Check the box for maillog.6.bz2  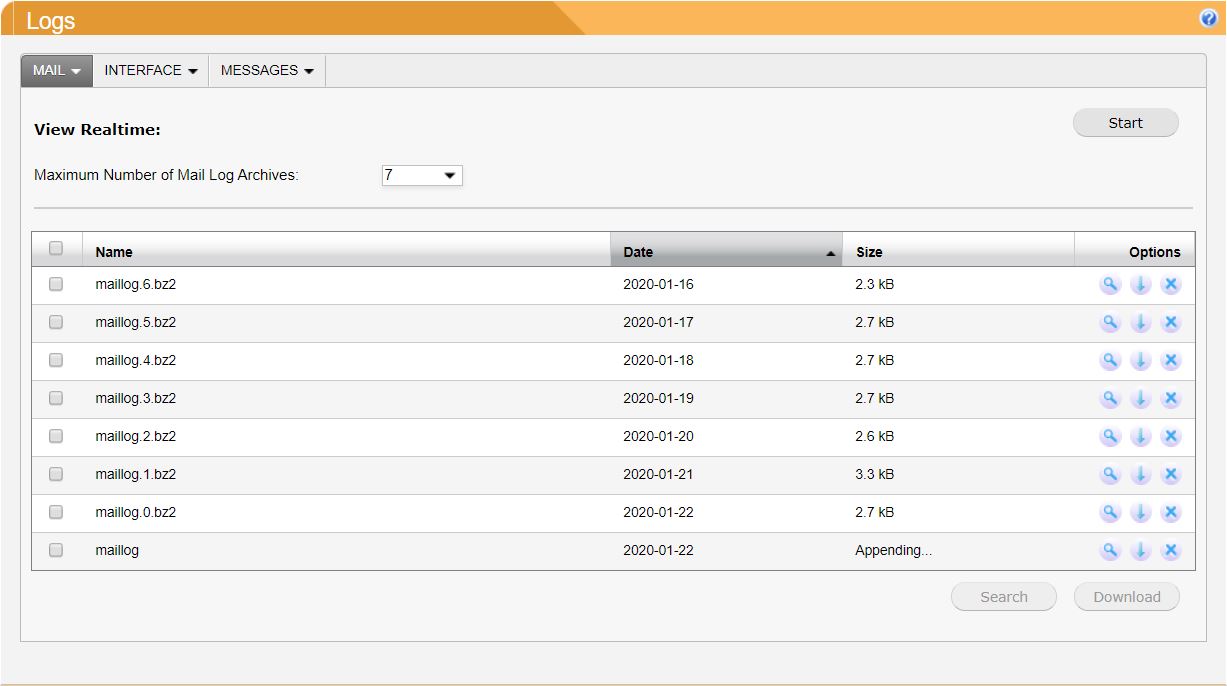[x=56, y=284]
